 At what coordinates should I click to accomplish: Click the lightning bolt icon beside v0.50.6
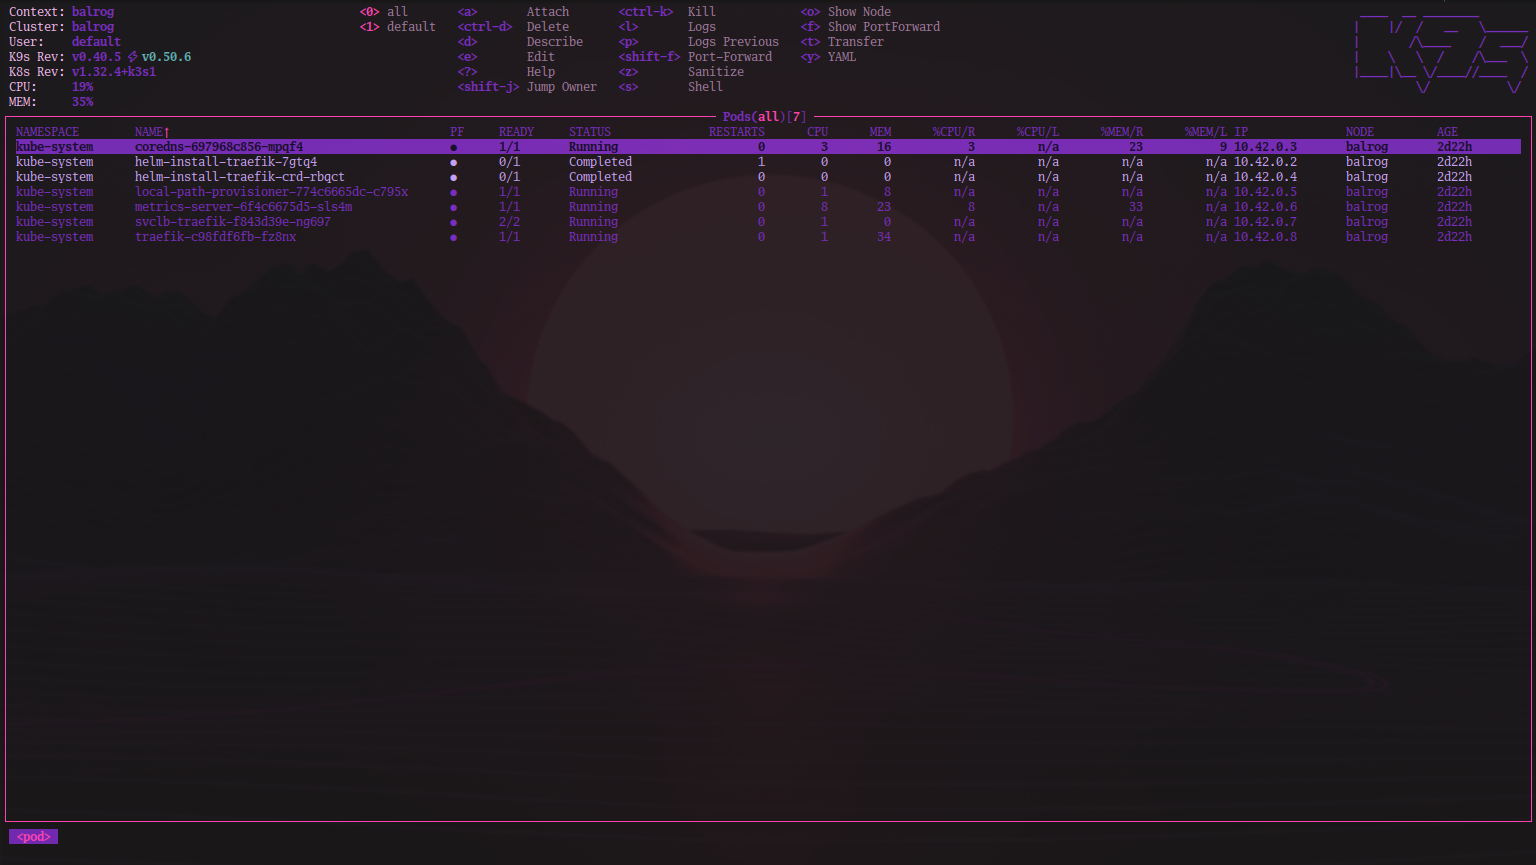pyautogui.click(x=132, y=57)
